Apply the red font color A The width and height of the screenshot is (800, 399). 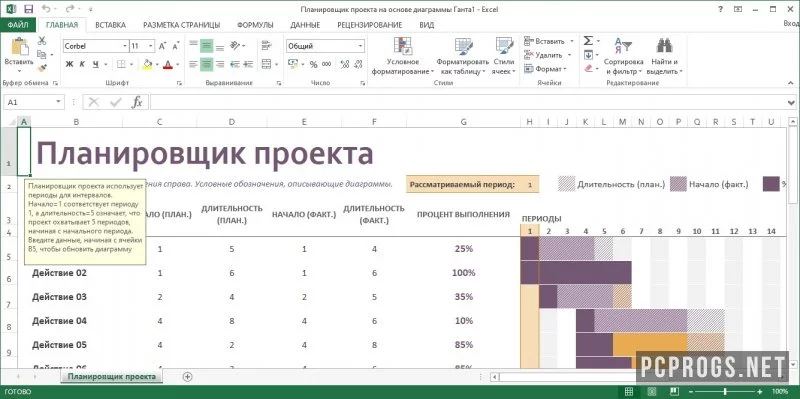tap(168, 64)
